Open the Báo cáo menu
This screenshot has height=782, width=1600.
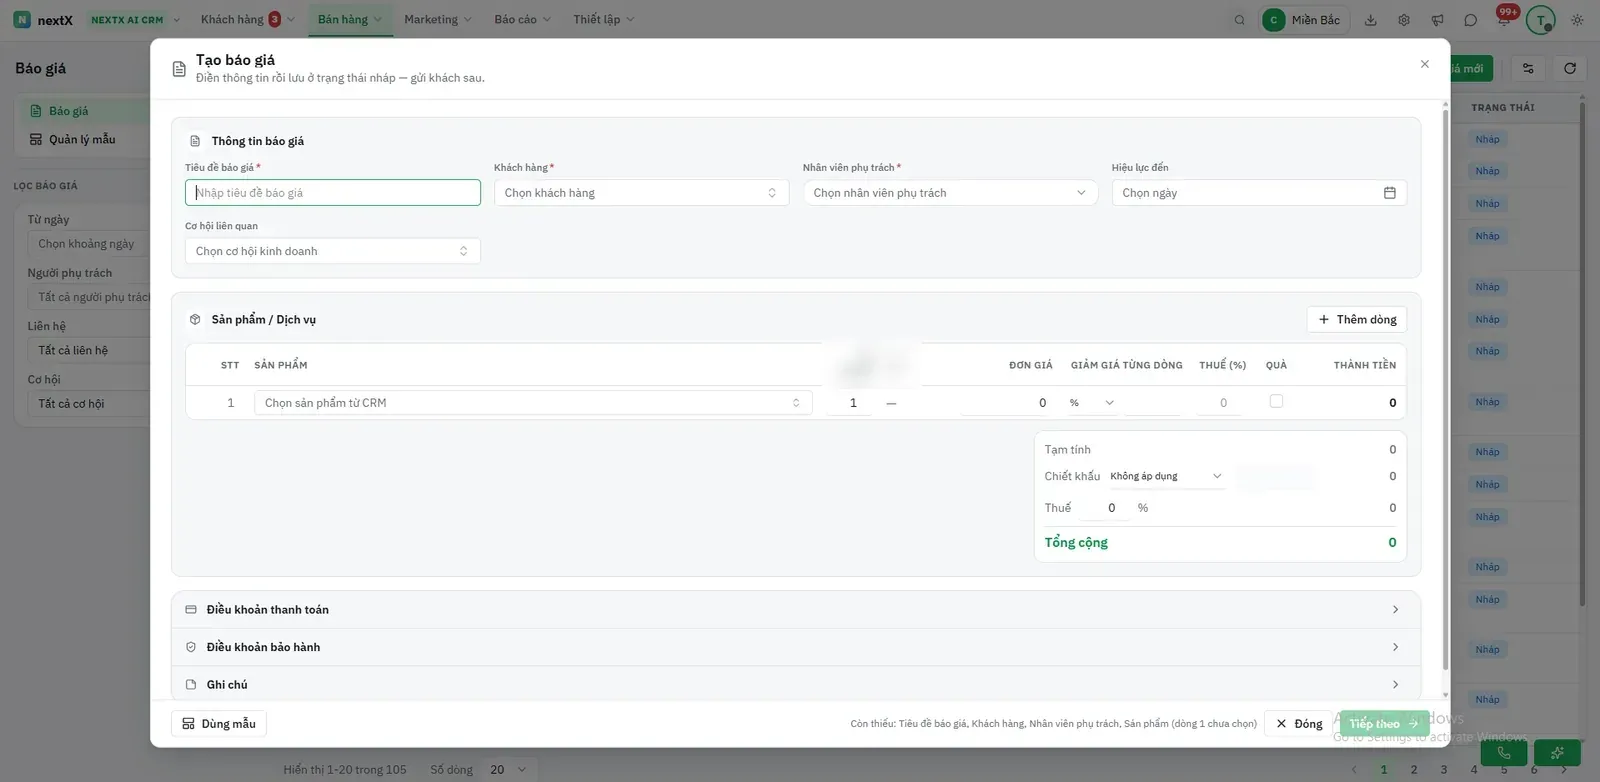pyautogui.click(x=522, y=19)
